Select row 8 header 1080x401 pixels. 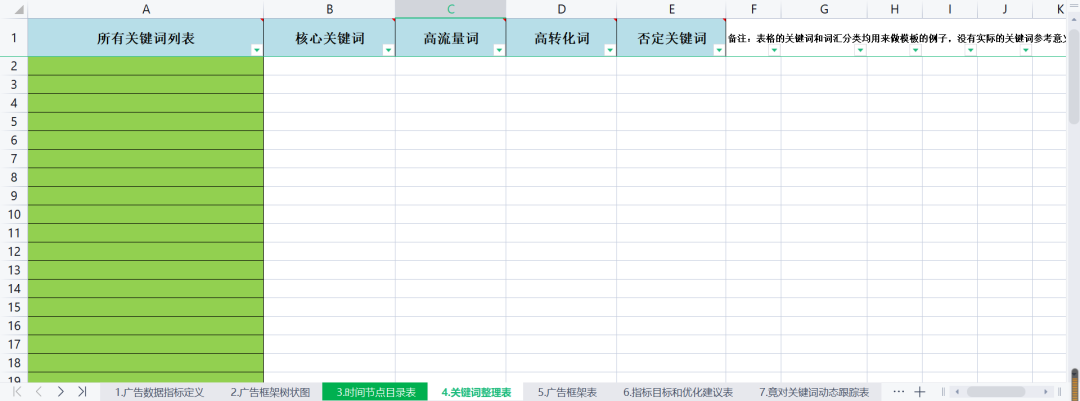[14, 178]
